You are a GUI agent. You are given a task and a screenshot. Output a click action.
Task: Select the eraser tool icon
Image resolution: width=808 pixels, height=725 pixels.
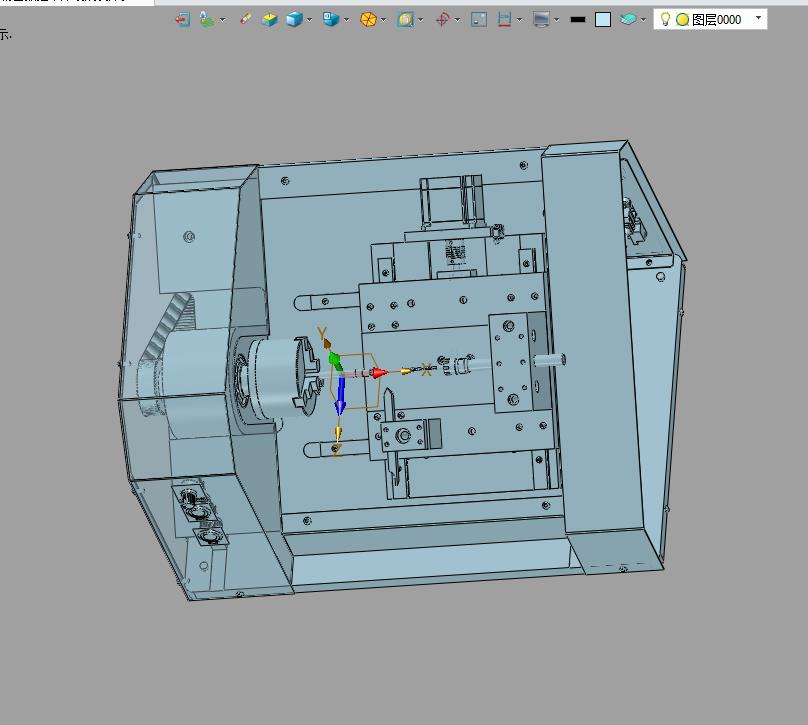246,20
